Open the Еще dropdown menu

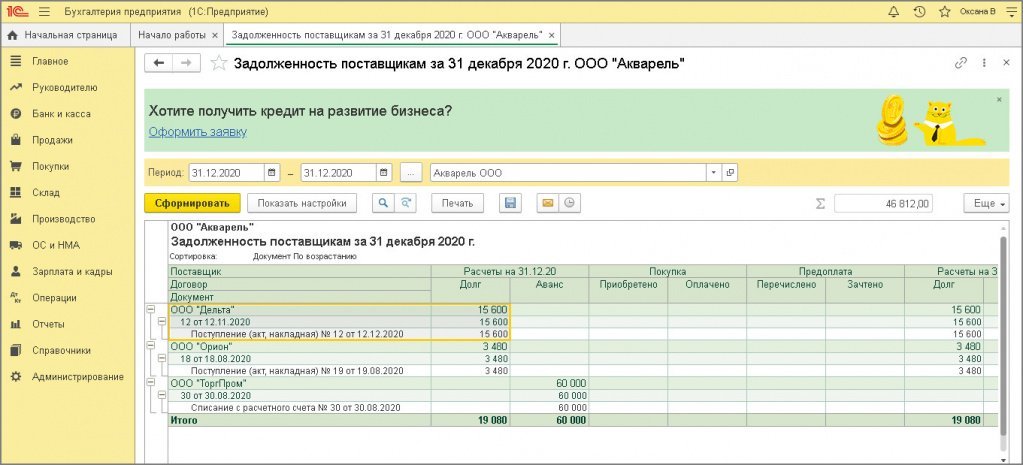coord(985,203)
